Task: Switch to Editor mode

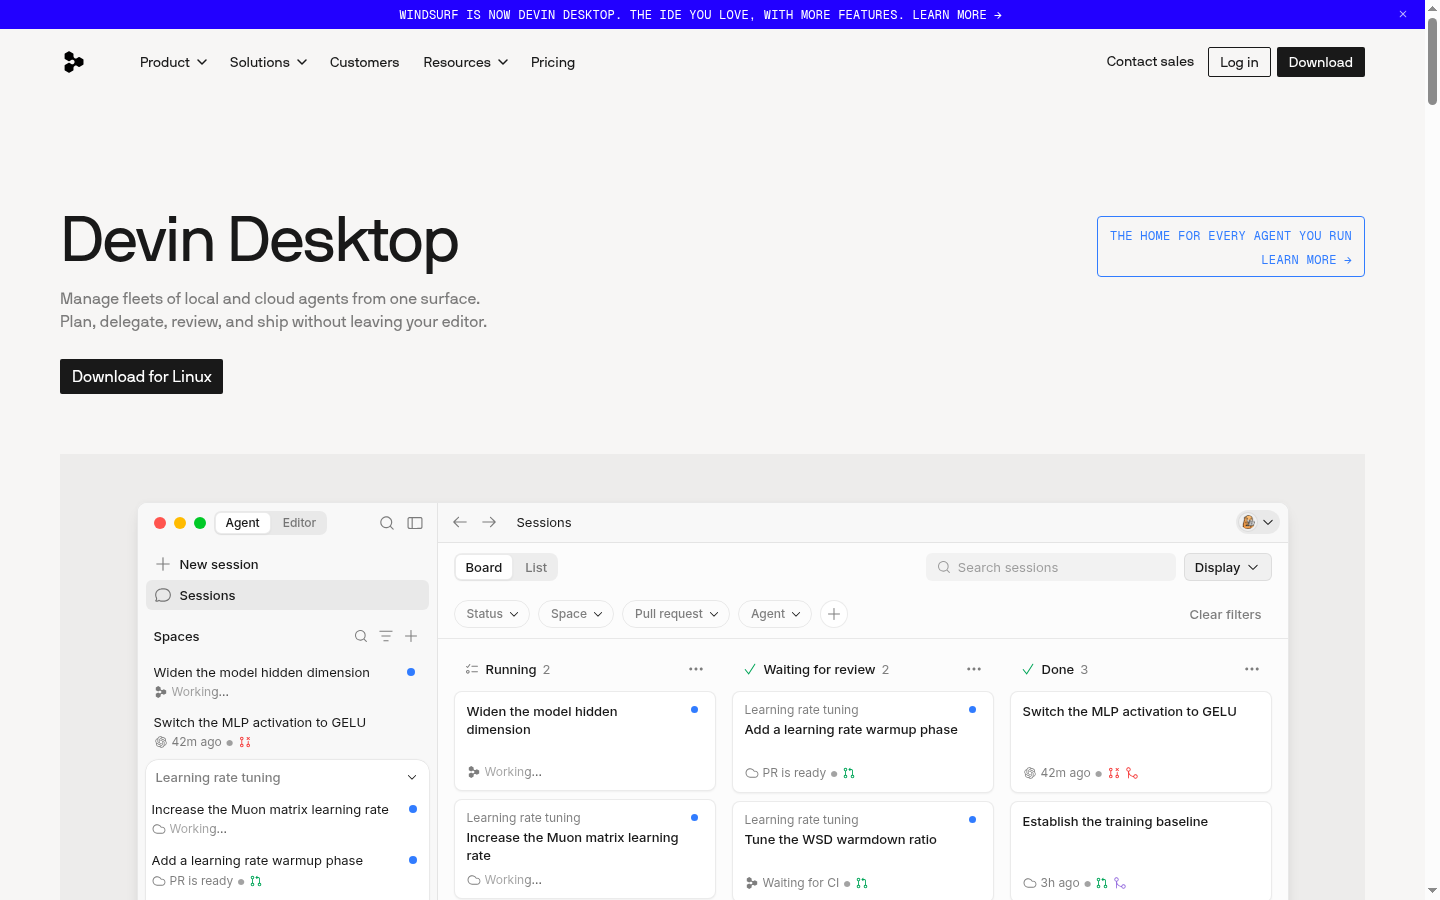Action: pyautogui.click(x=299, y=523)
